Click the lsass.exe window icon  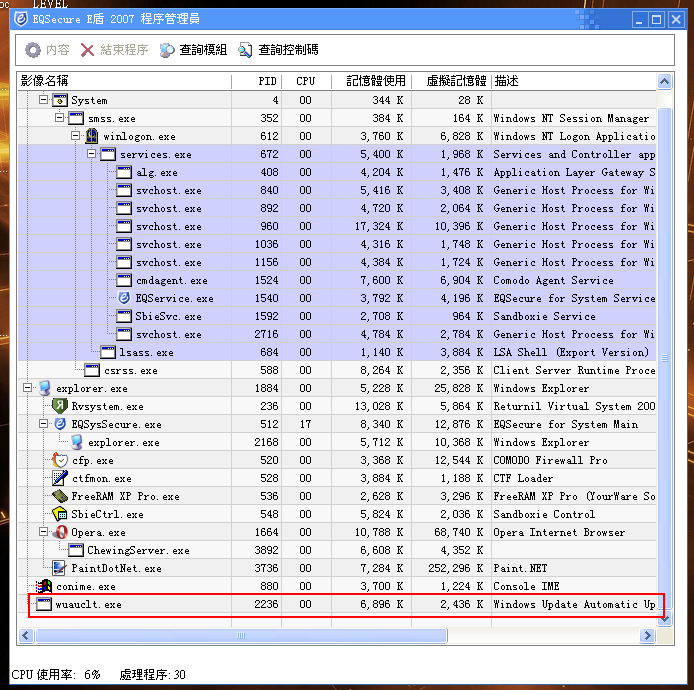click(108, 352)
